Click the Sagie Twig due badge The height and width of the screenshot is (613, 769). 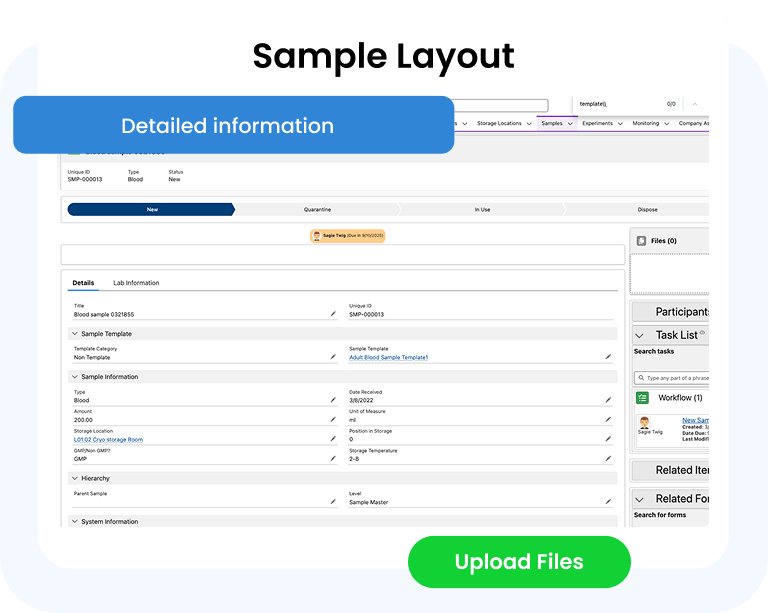click(x=347, y=236)
